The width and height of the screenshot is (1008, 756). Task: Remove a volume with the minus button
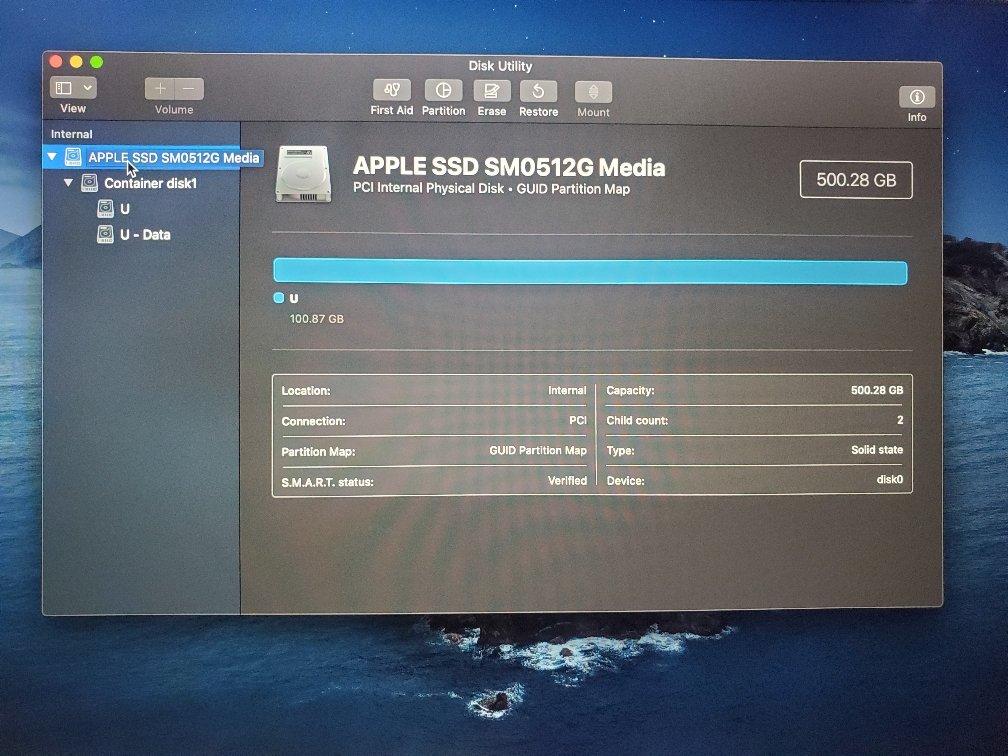[189, 89]
